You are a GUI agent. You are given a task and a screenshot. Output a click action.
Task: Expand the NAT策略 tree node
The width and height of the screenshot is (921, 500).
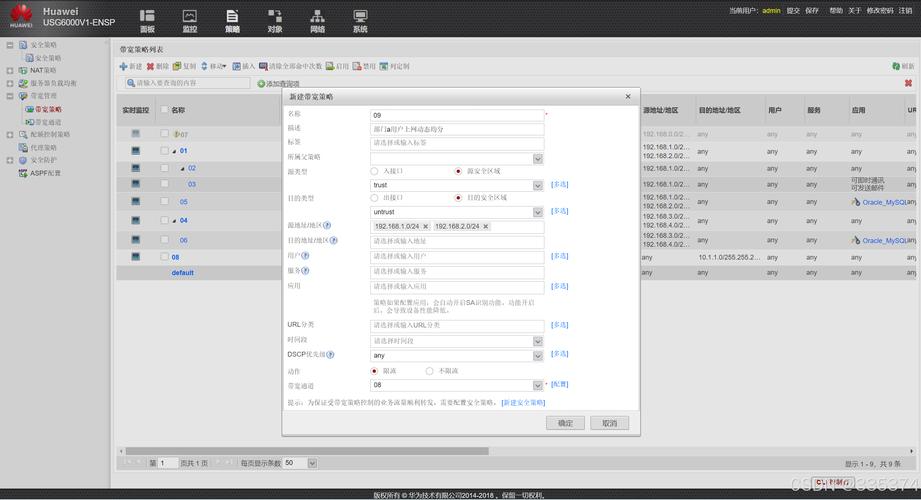9,71
